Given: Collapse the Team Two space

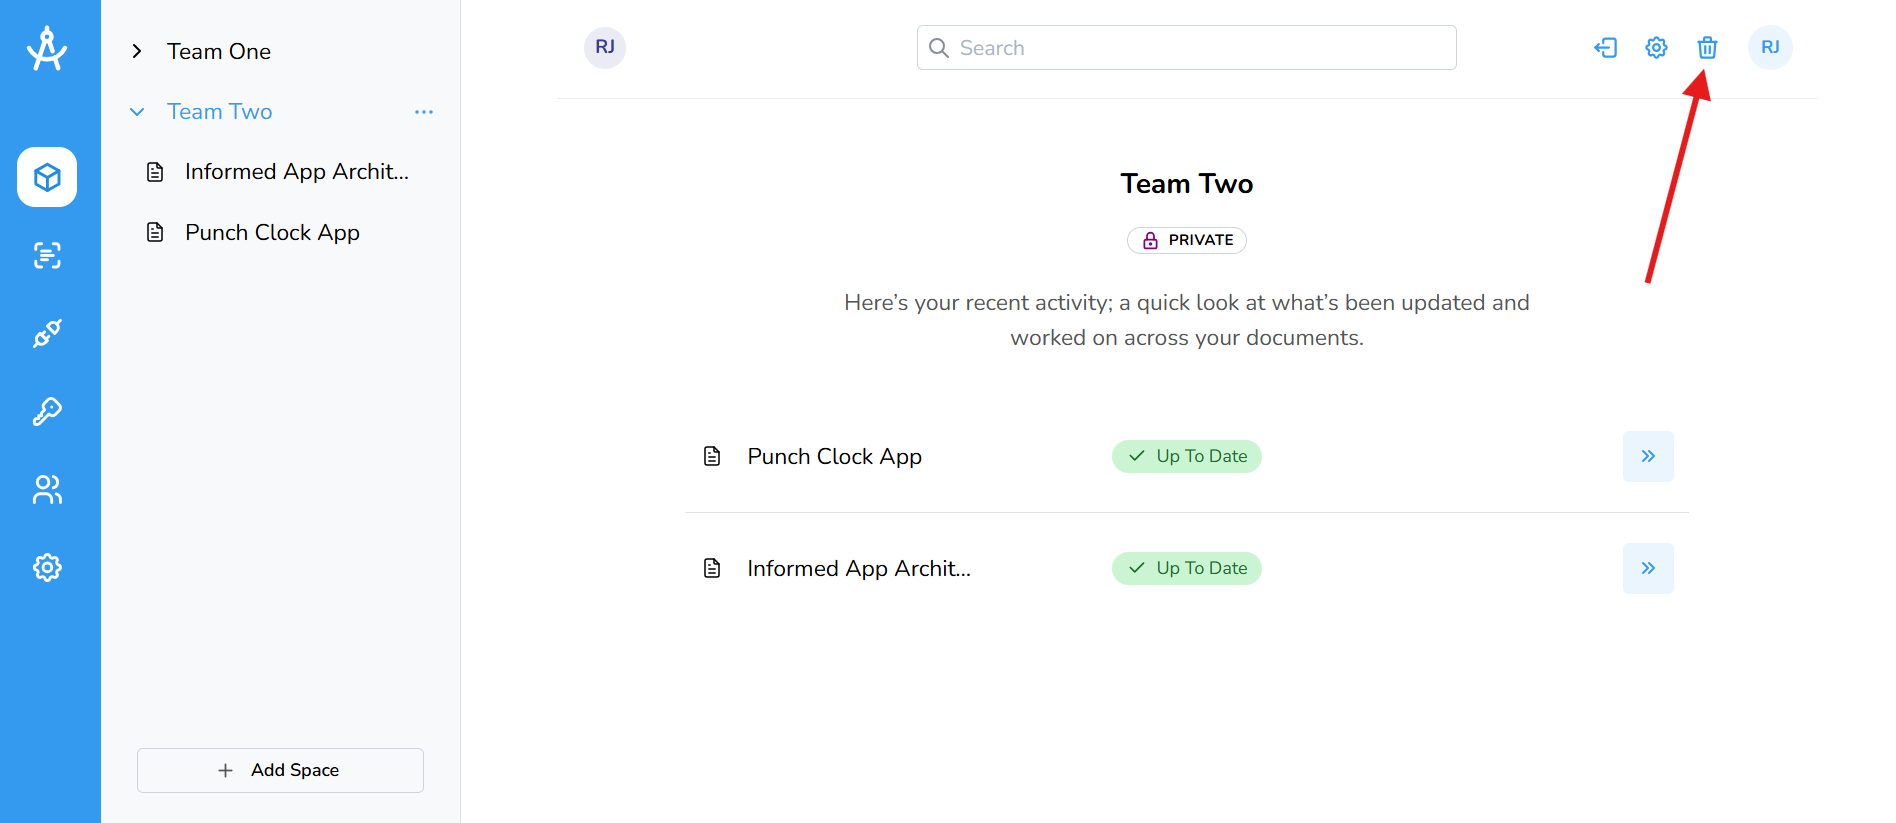Looking at the screenshot, I should pos(137,111).
